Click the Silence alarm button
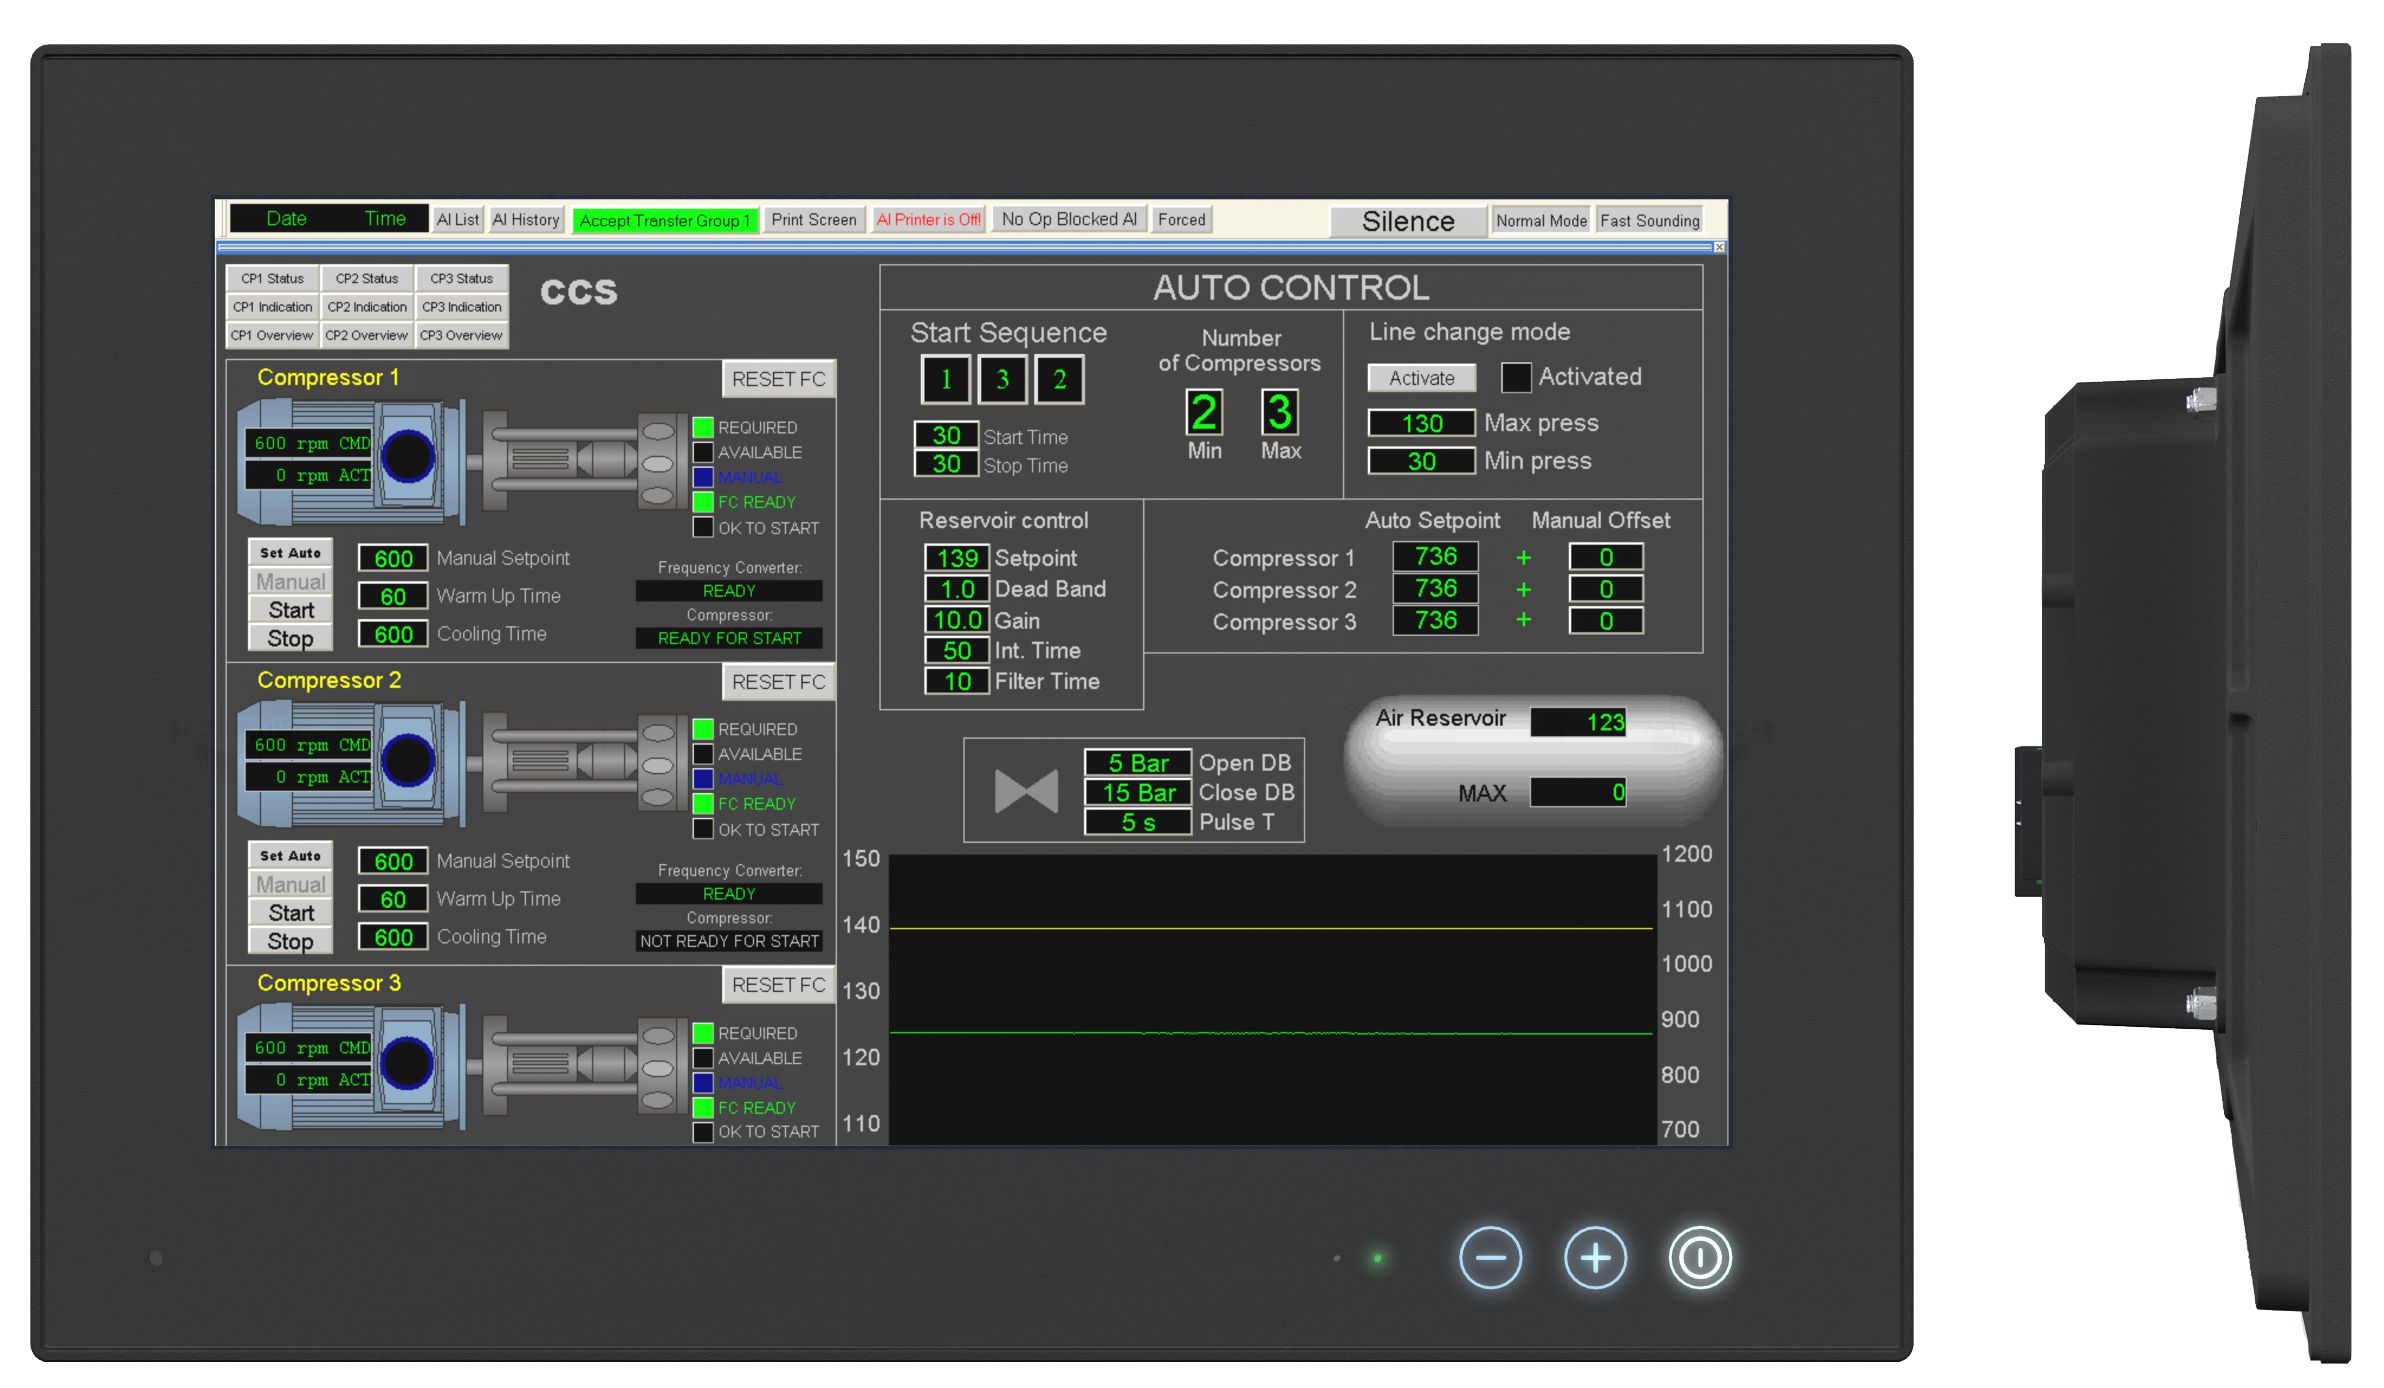Image resolution: width=2384 pixels, height=1388 pixels. click(x=1407, y=221)
